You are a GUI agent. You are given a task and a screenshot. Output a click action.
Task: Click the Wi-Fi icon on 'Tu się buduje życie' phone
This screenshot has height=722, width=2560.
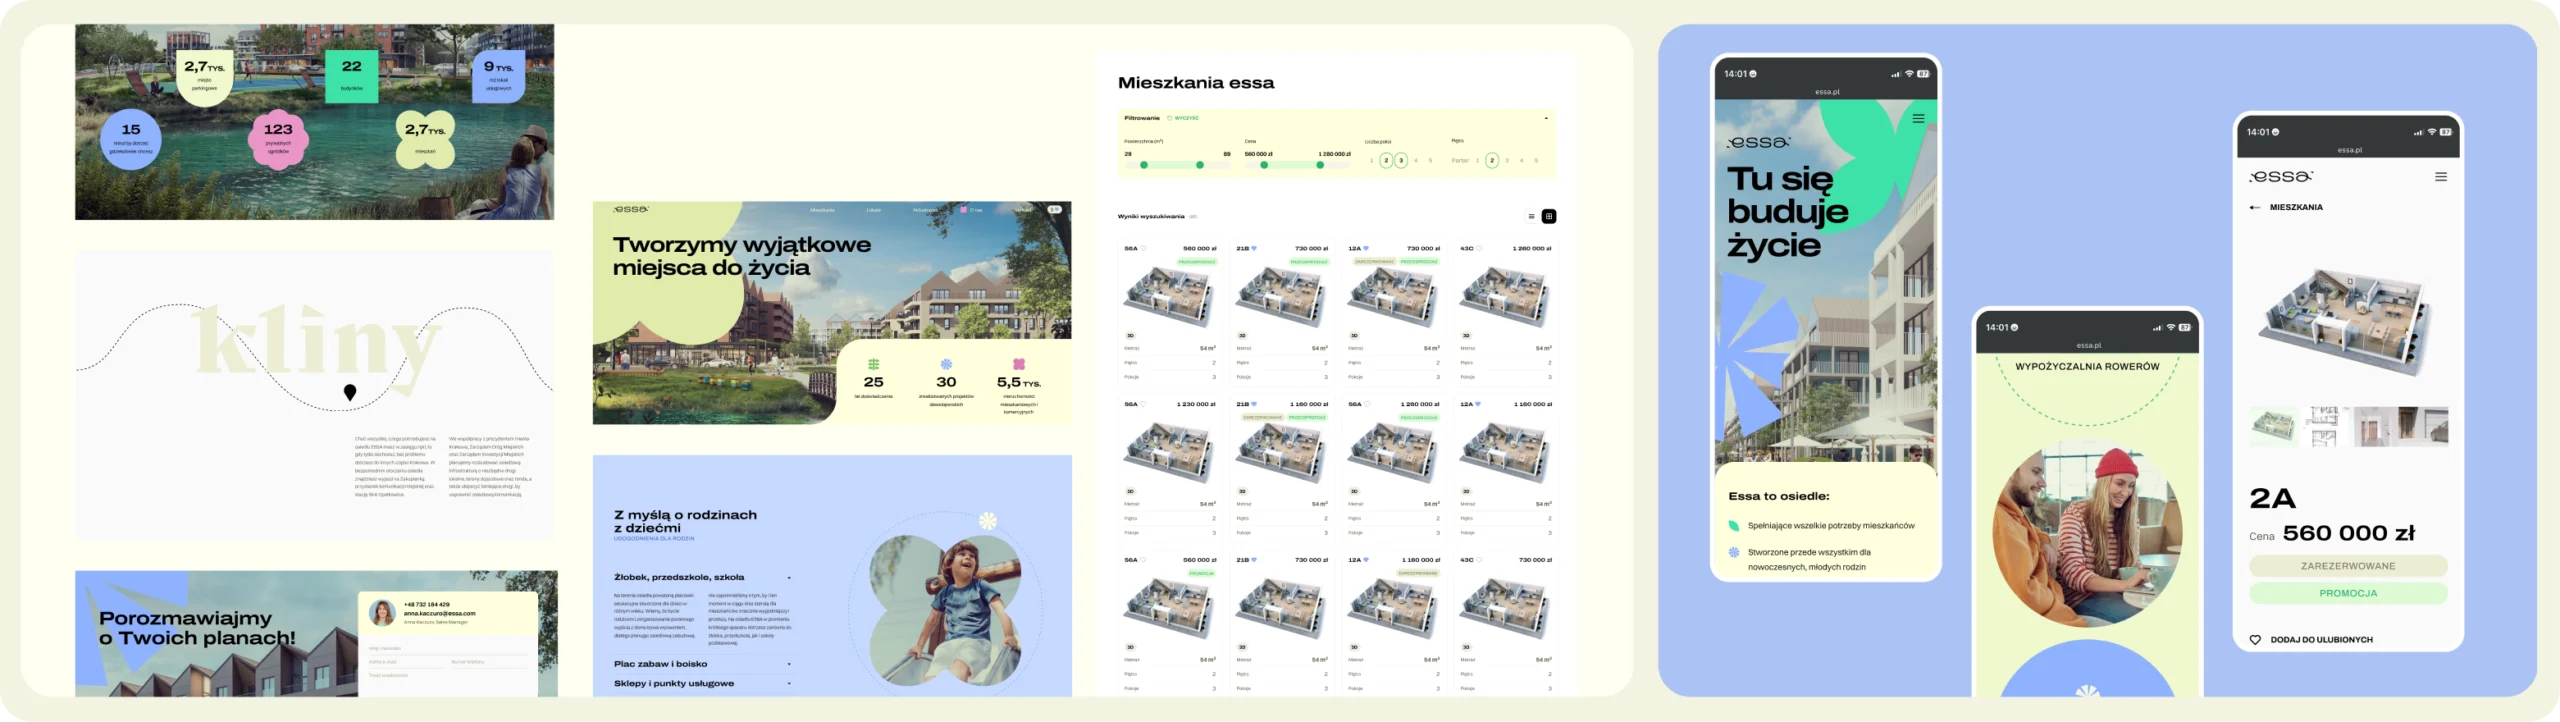click(1909, 74)
